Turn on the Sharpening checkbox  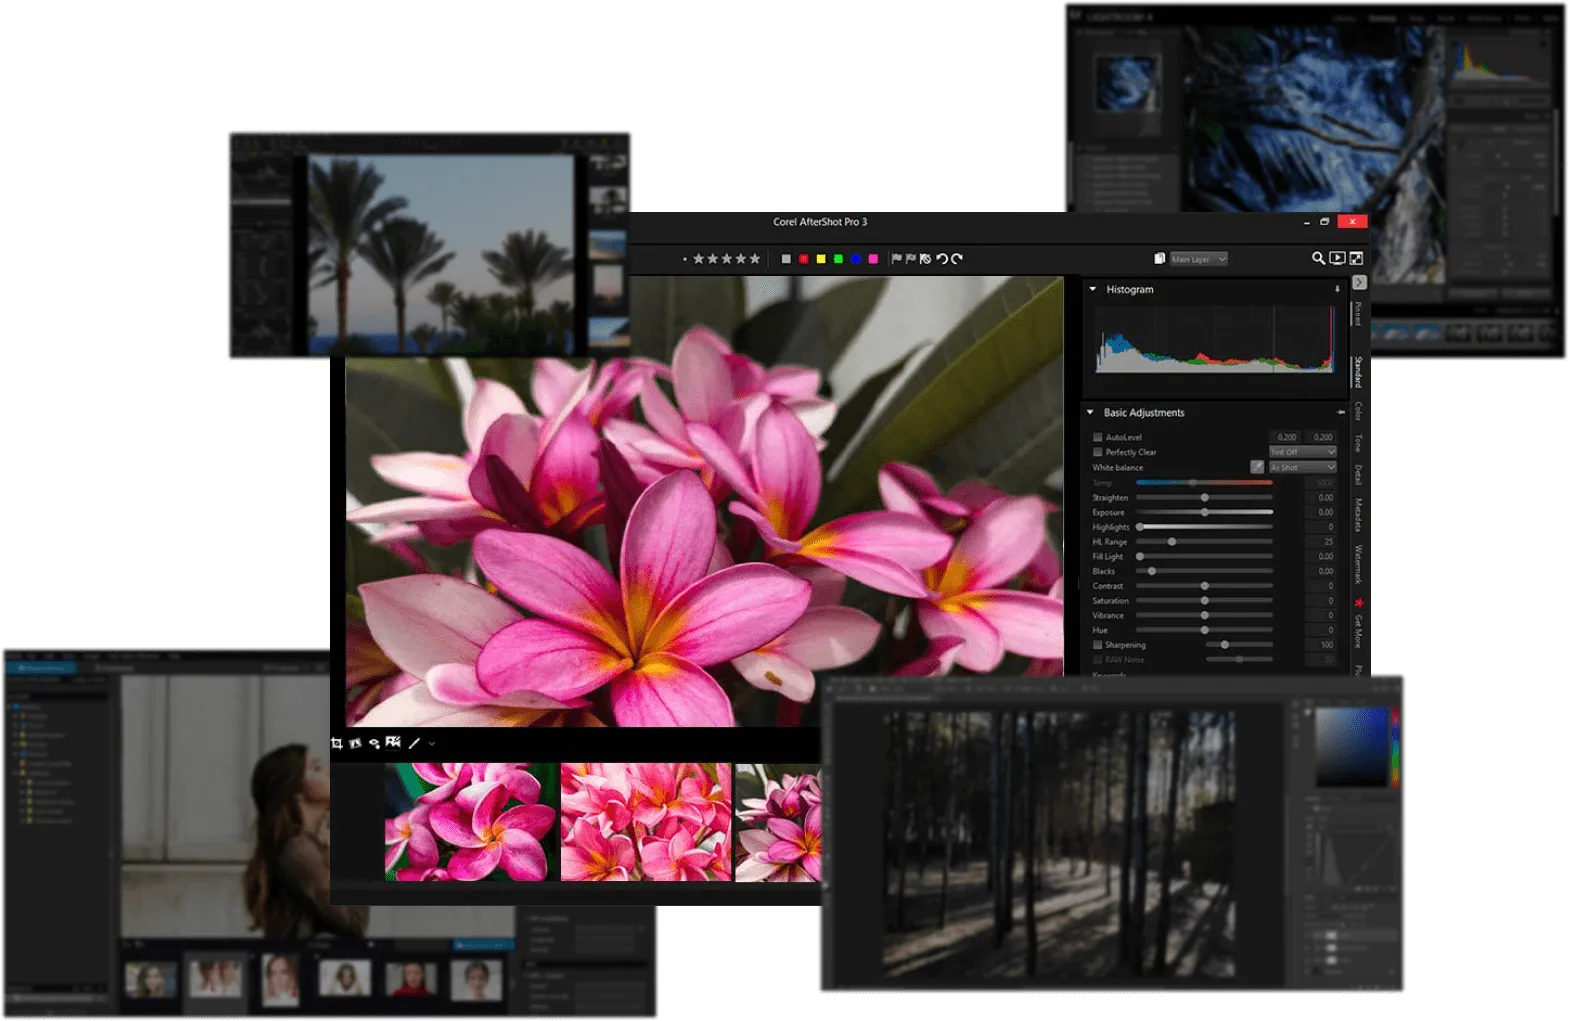pos(1098,645)
